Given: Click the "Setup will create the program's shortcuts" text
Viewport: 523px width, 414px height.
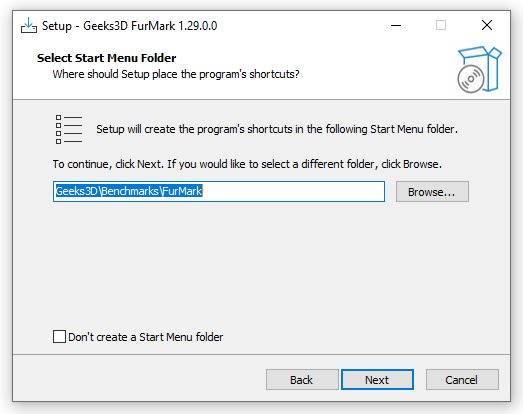Looking at the screenshot, I should (x=277, y=129).
